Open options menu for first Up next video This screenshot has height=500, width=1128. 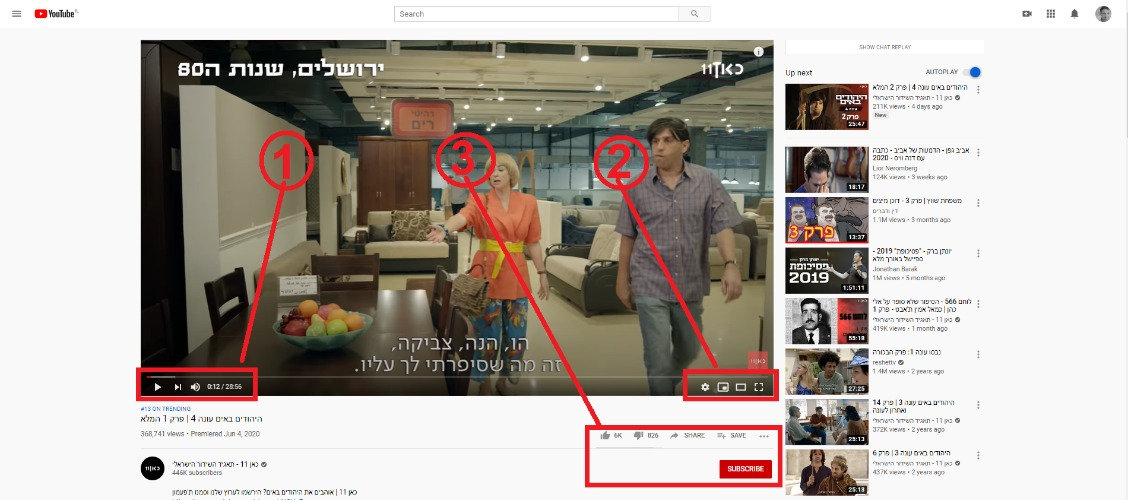coord(978,90)
